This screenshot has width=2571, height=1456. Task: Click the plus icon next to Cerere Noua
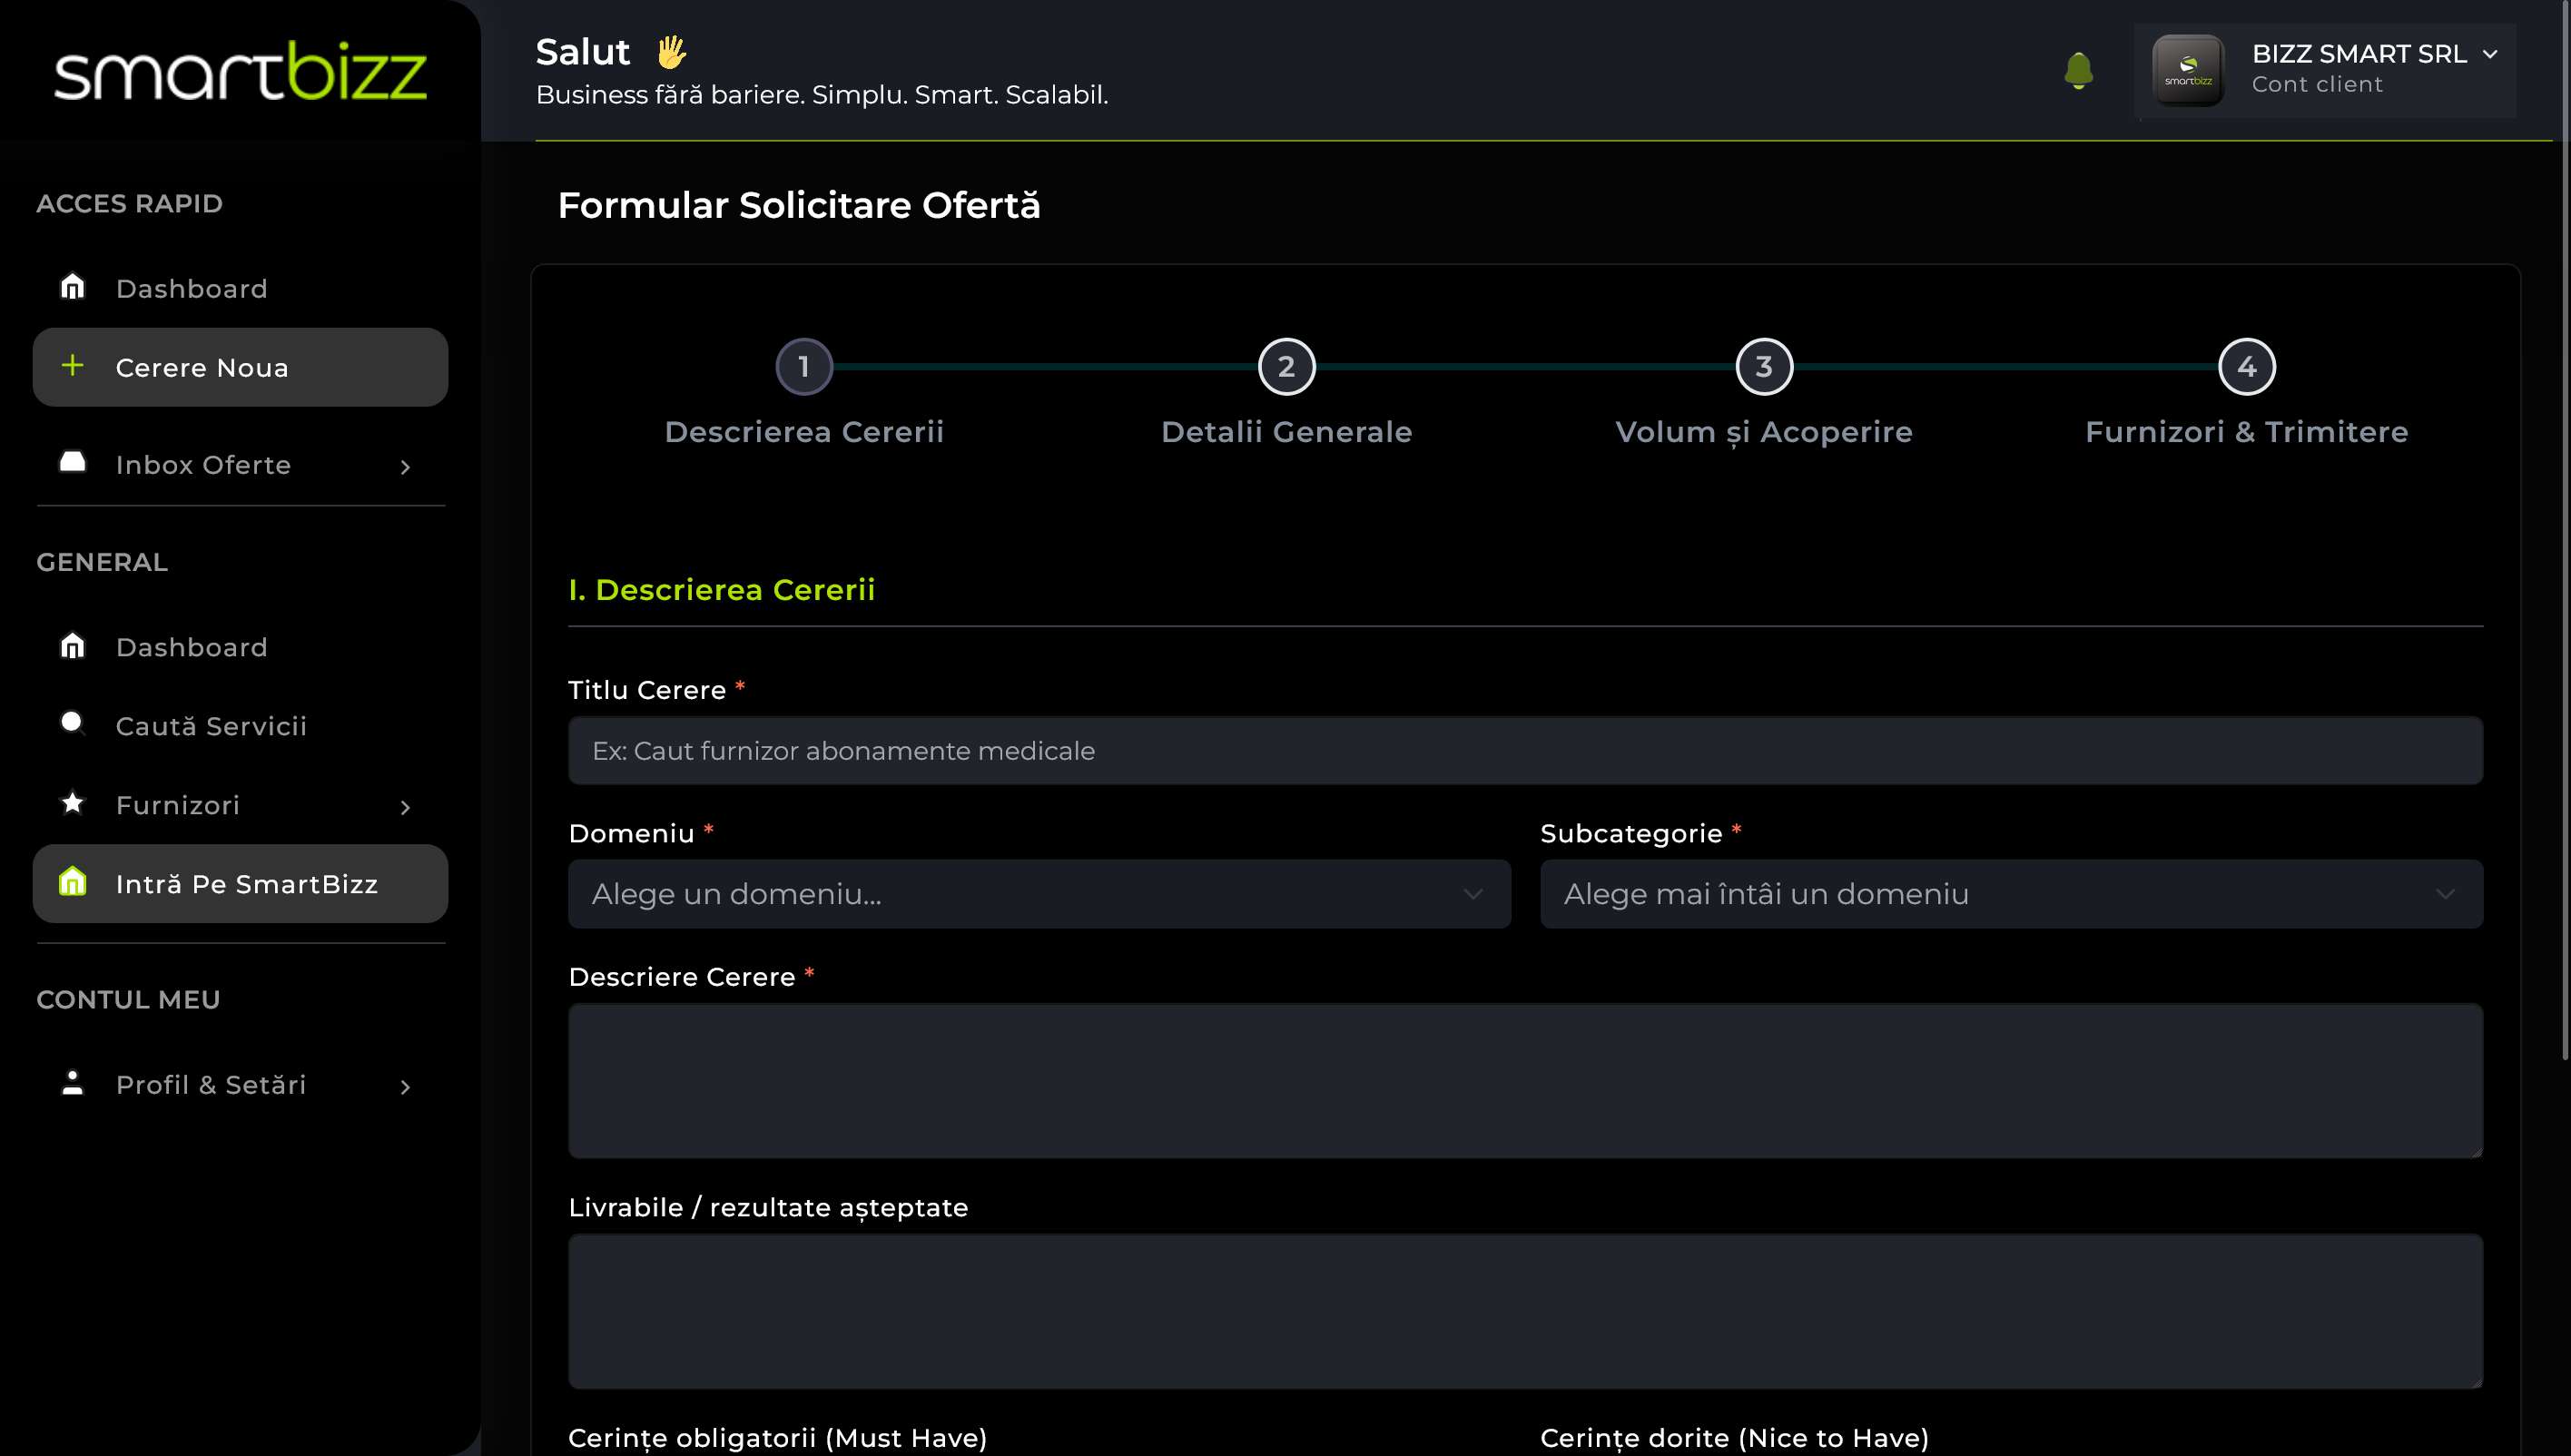tap(72, 366)
